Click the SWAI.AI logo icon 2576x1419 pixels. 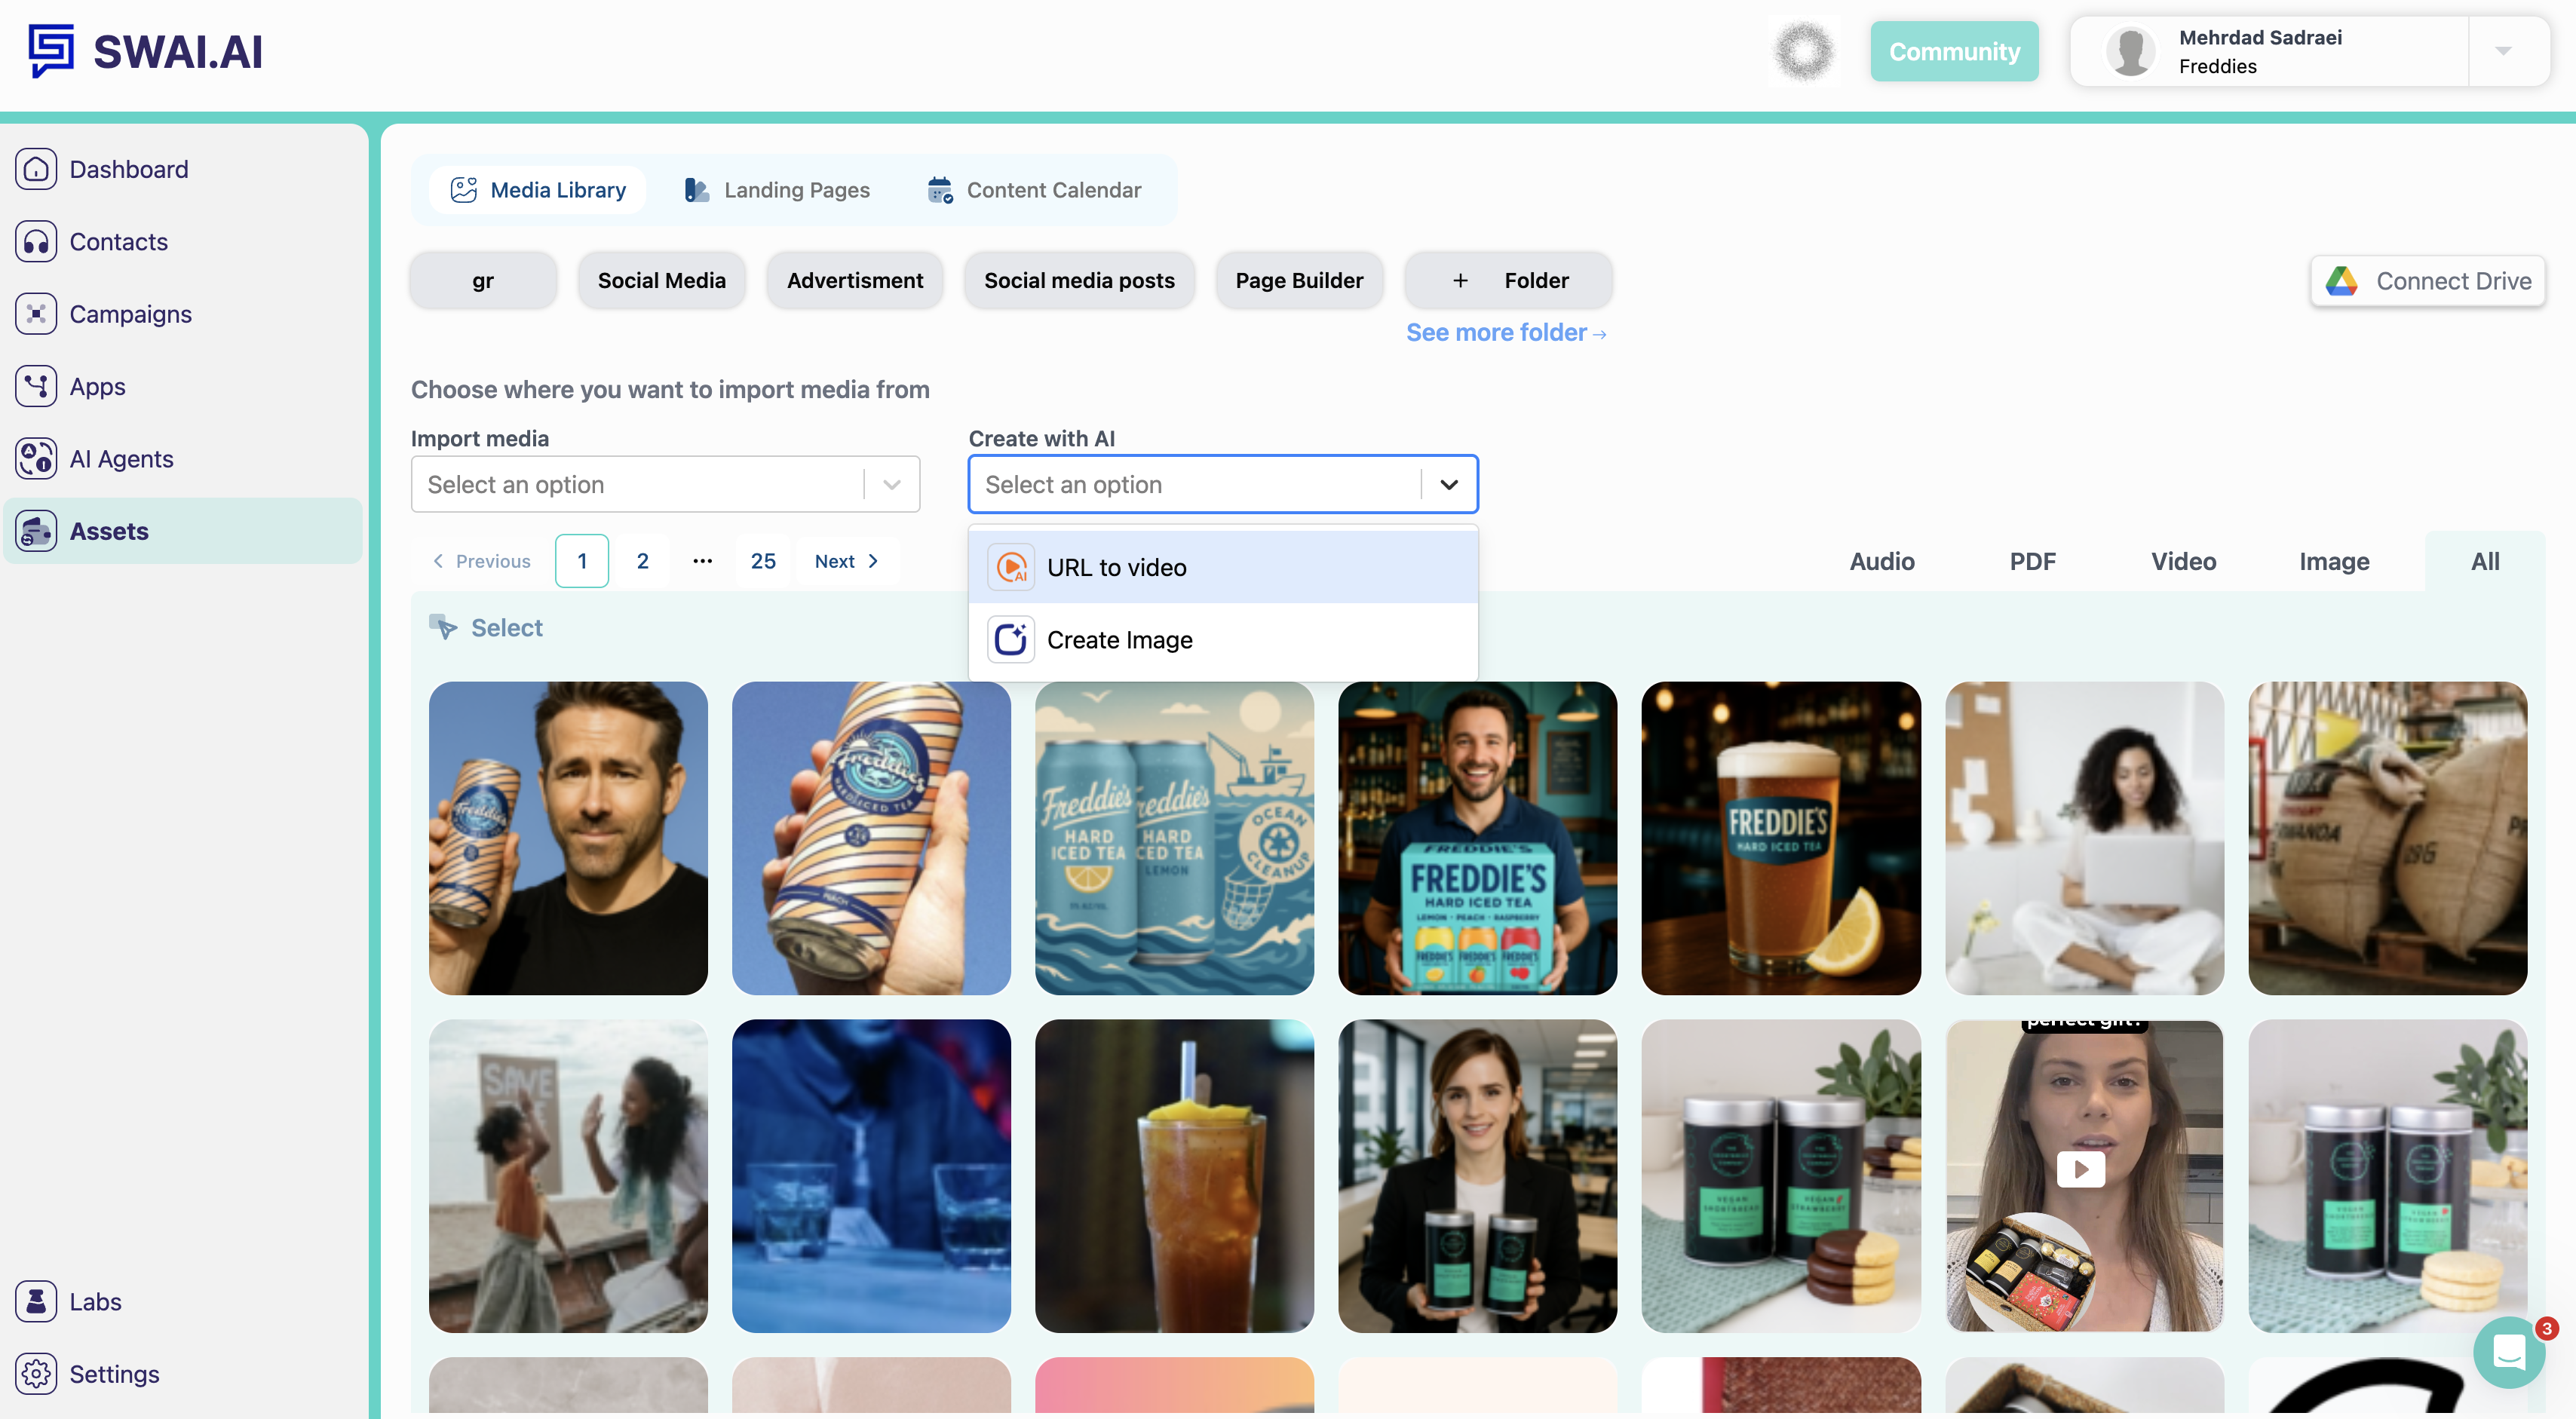tap(51, 50)
